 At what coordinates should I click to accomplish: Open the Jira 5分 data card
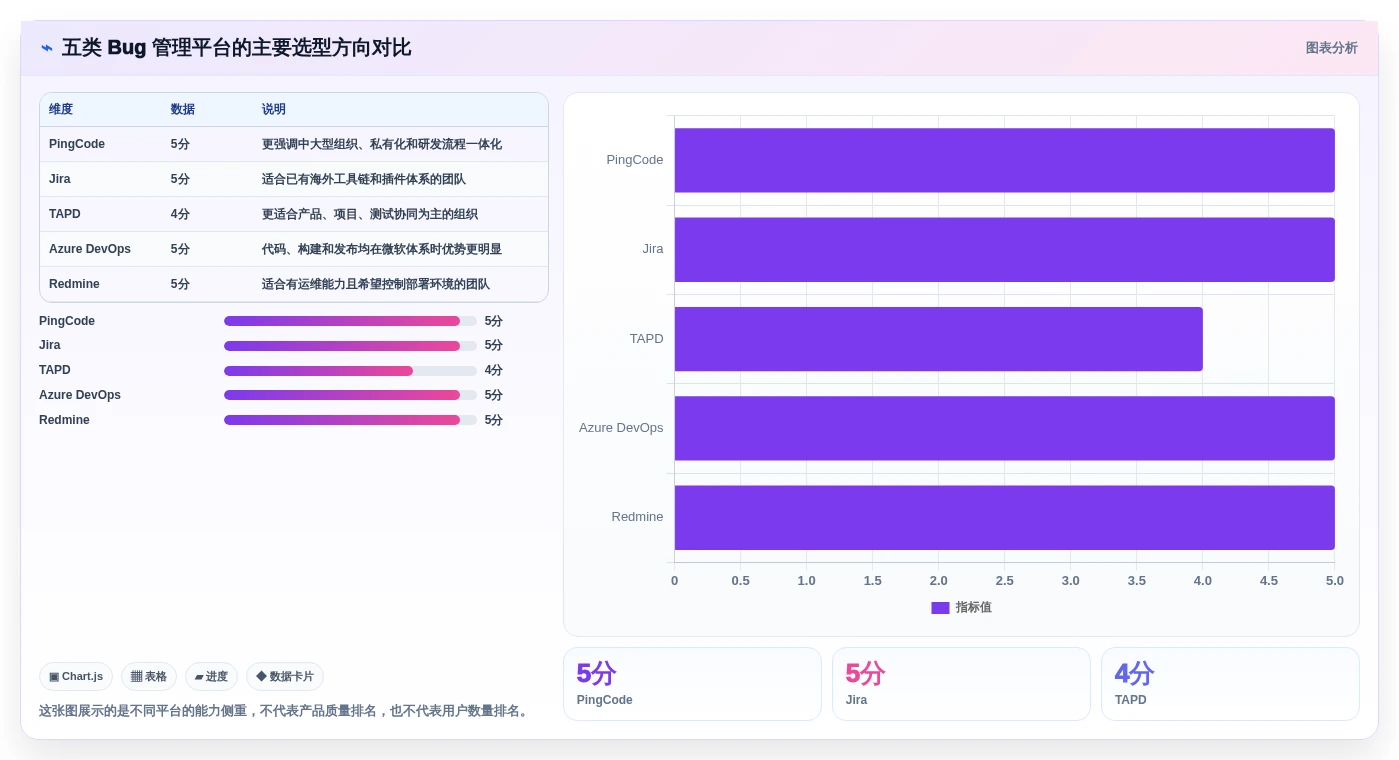point(961,684)
